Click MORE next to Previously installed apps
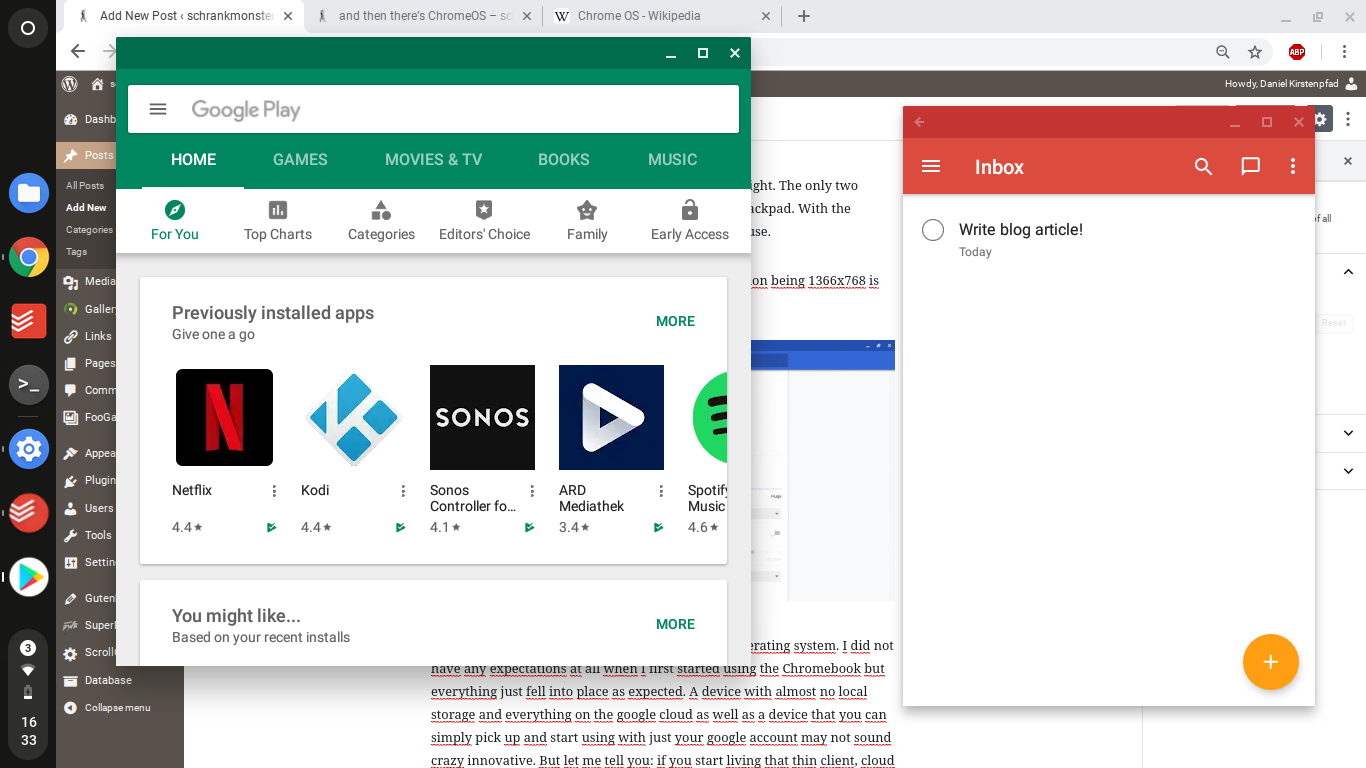This screenshot has width=1366, height=768. pos(675,321)
